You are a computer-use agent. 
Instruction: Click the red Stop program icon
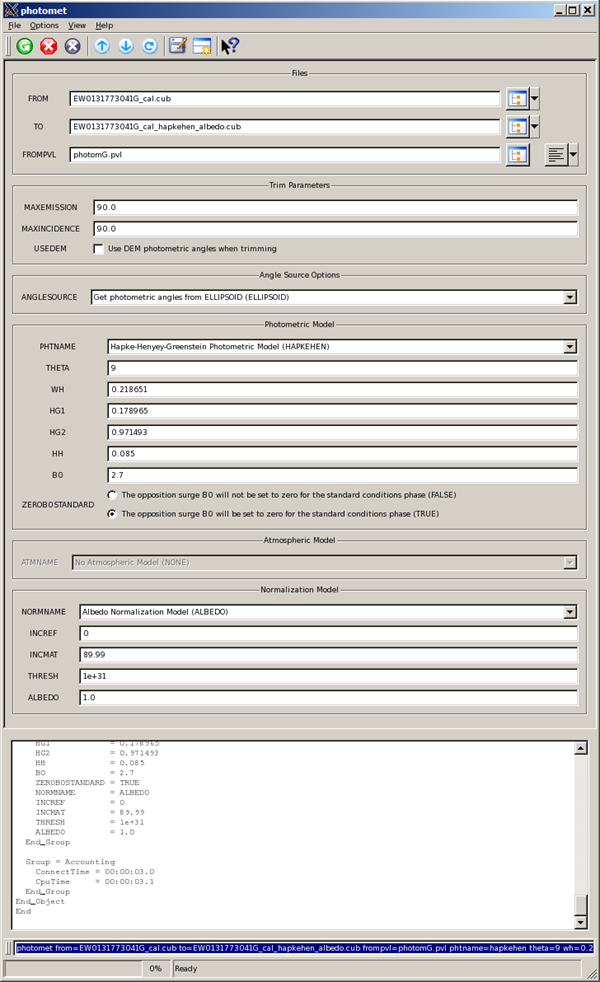(x=48, y=46)
